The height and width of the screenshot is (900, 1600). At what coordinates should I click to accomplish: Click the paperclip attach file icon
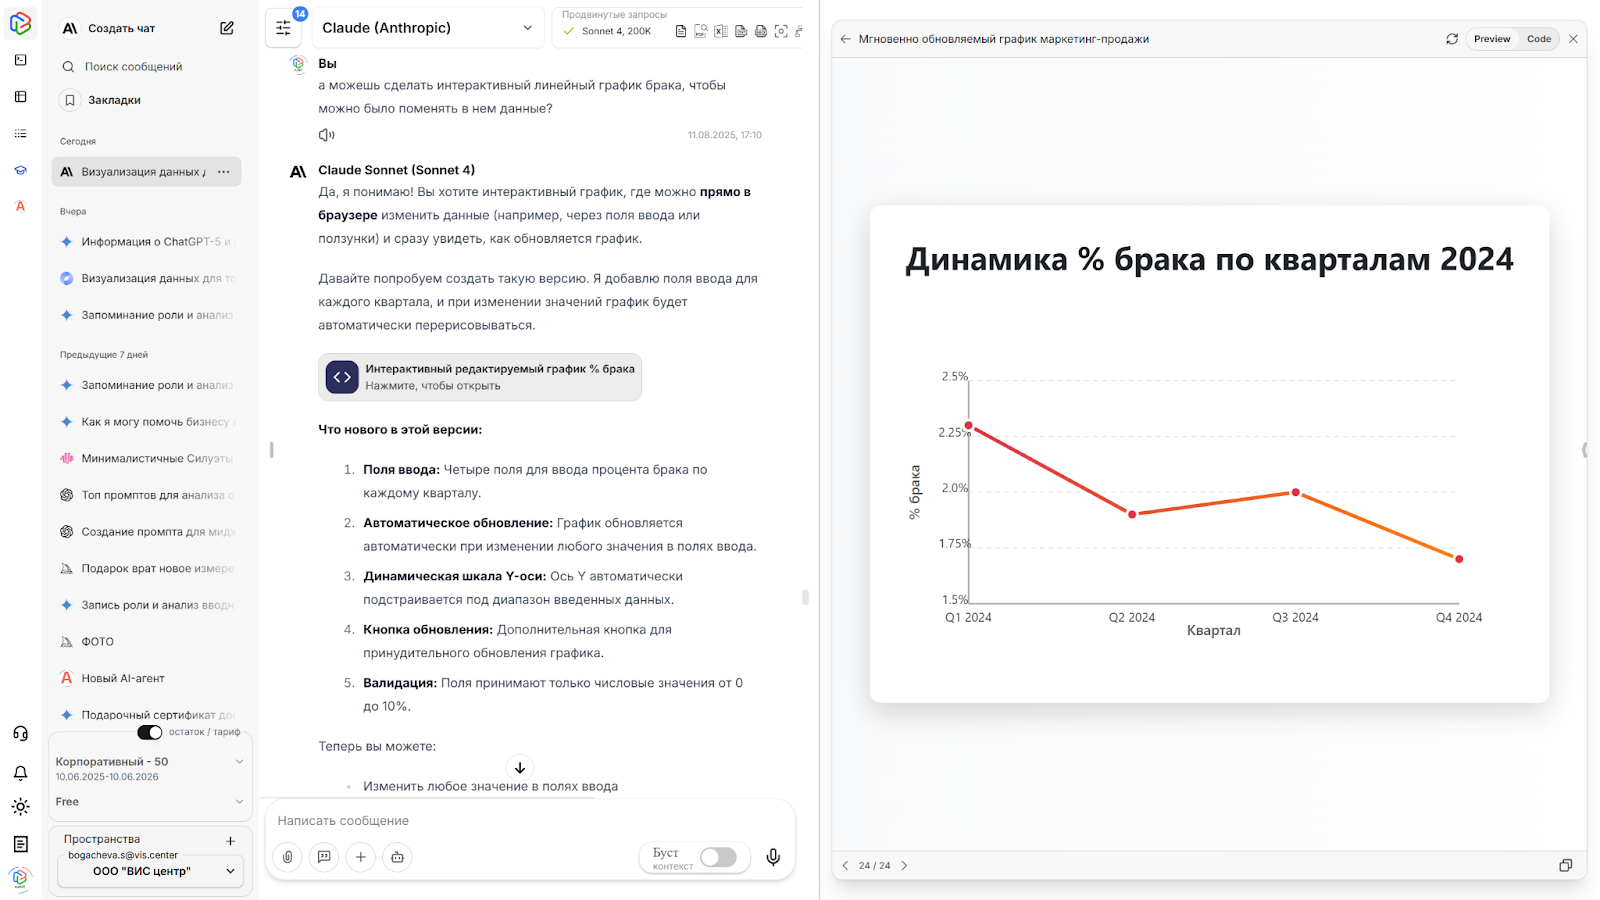287,857
